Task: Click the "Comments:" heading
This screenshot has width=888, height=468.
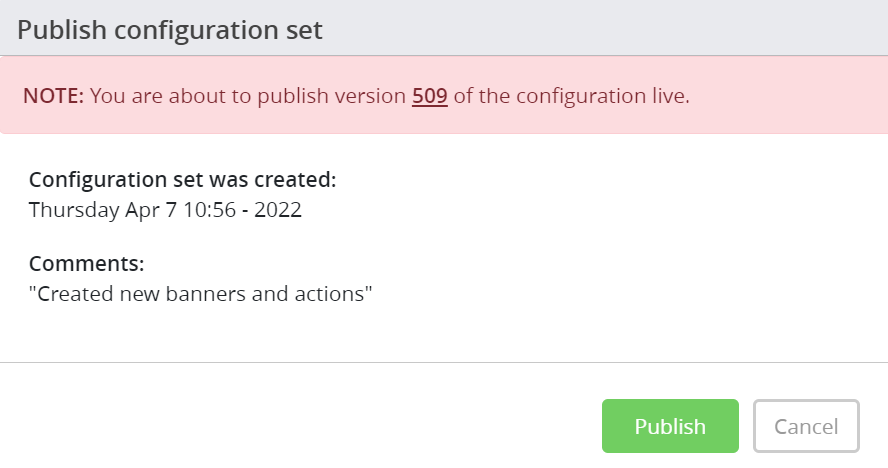Action: (87, 264)
